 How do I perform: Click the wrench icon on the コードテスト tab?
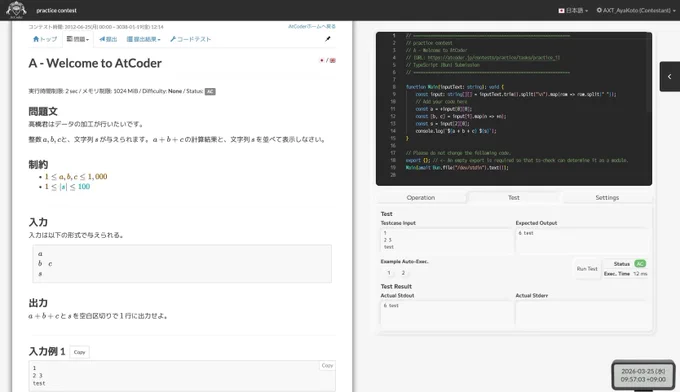pos(173,39)
